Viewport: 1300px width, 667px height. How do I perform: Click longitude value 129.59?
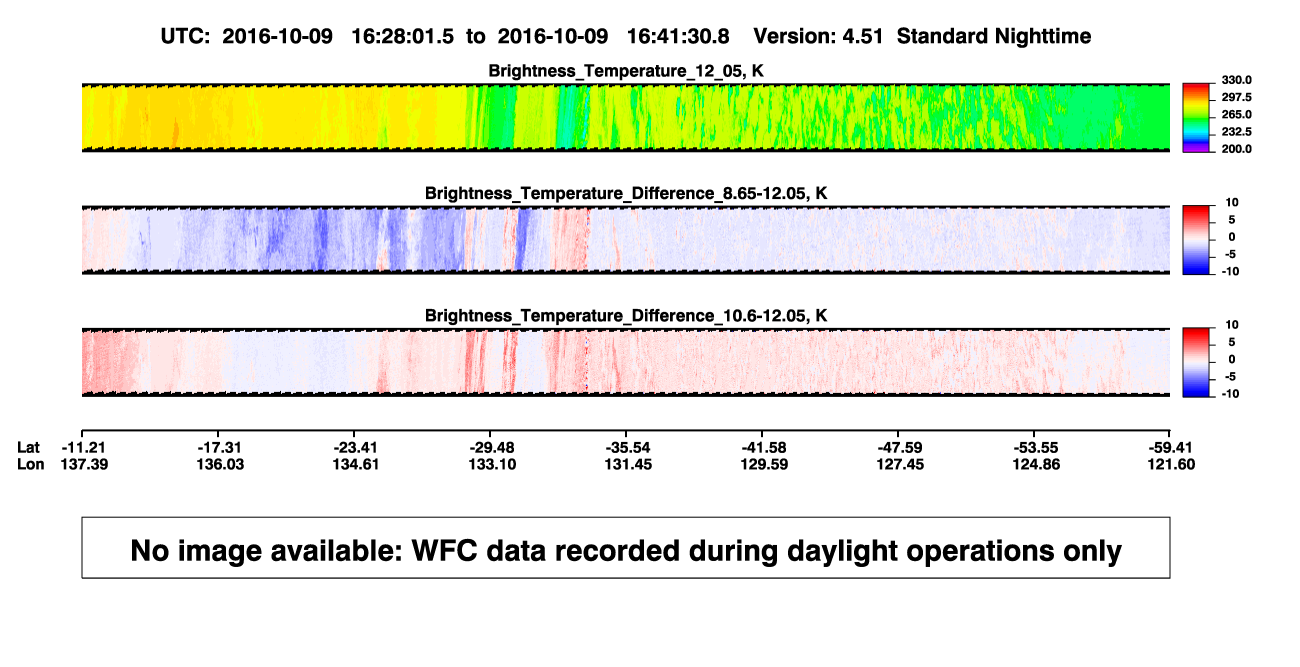coord(766,464)
